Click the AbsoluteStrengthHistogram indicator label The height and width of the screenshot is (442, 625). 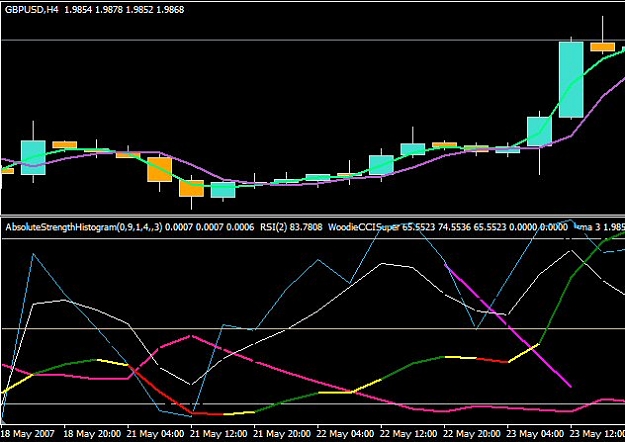pos(84,228)
